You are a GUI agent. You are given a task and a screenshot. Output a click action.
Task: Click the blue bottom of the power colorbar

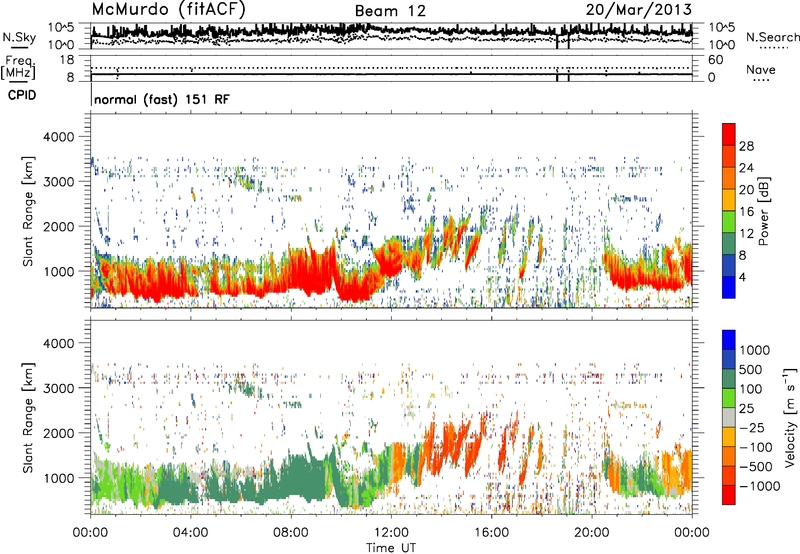click(x=729, y=287)
